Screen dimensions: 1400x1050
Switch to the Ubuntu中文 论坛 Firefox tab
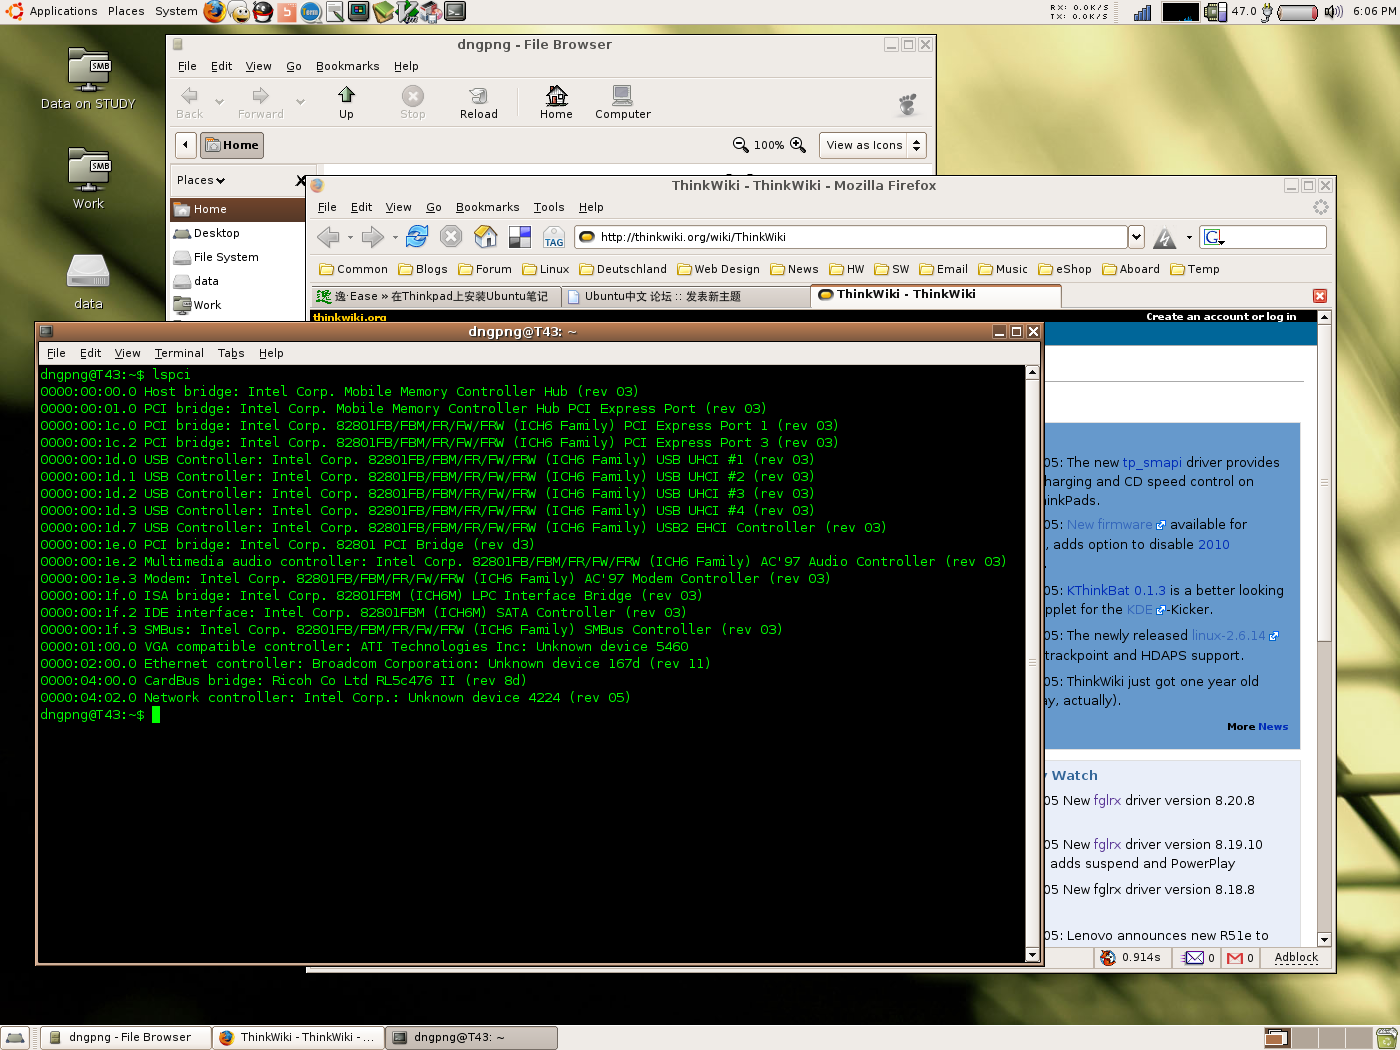tap(685, 296)
